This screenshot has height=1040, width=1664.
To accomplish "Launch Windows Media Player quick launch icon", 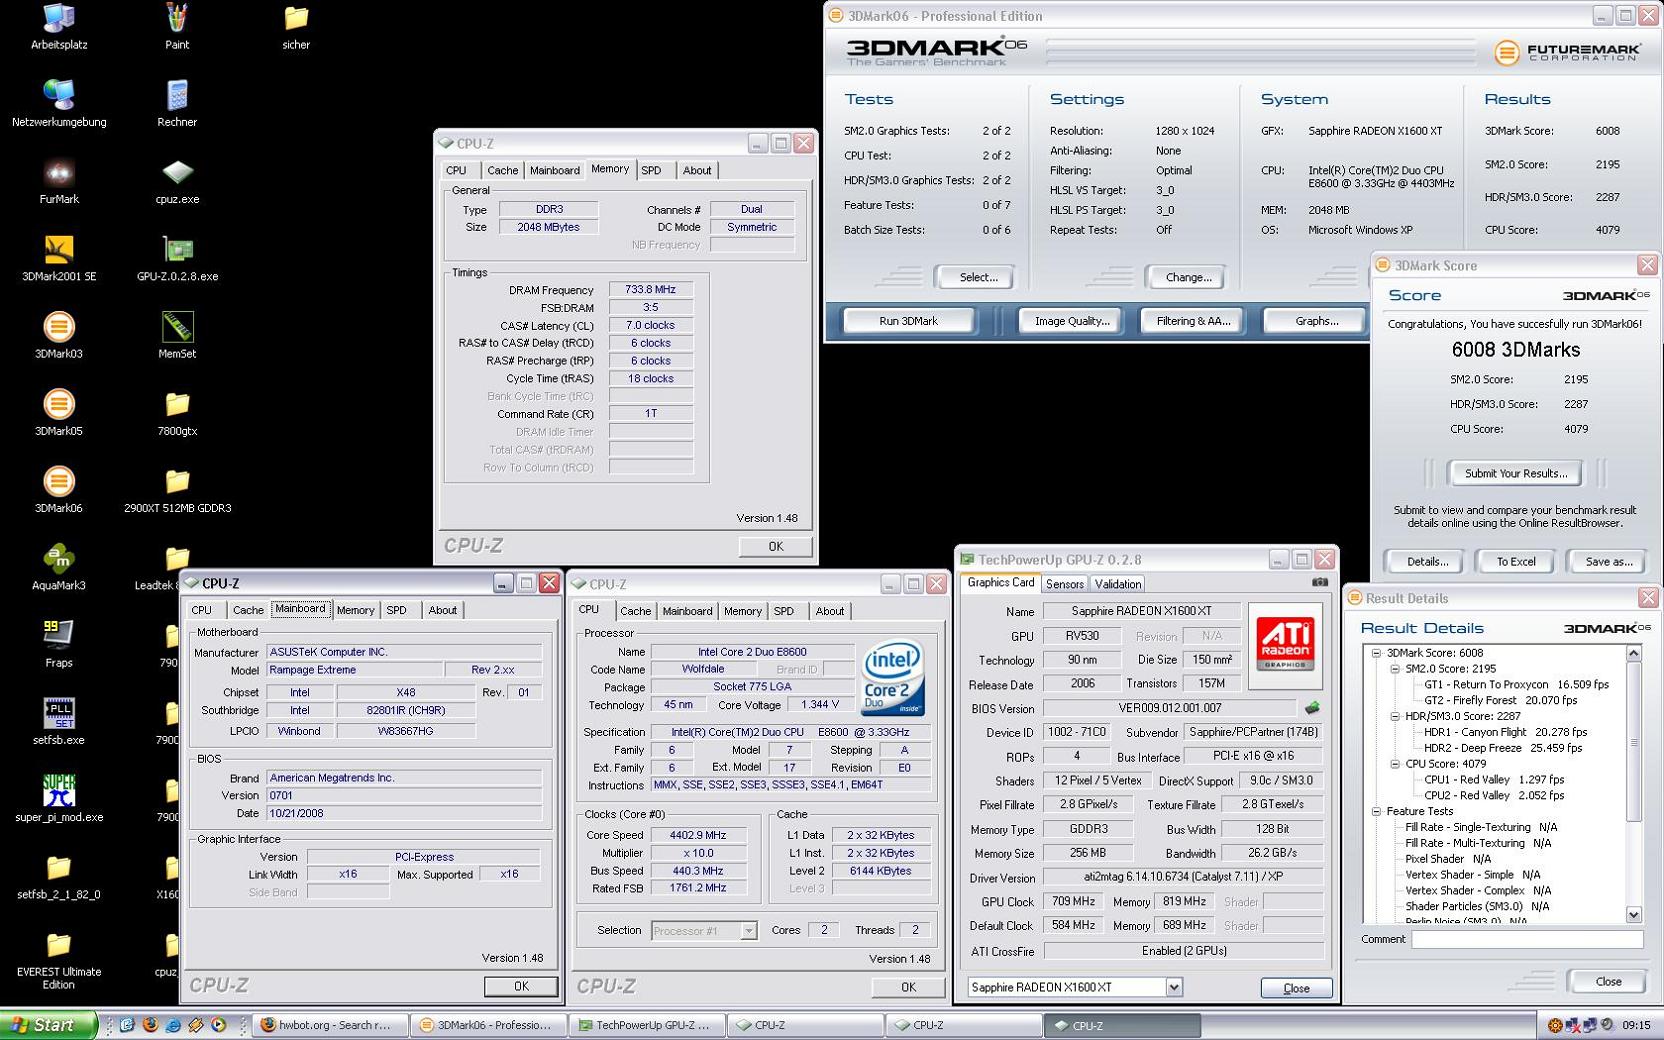I will coord(219,1025).
